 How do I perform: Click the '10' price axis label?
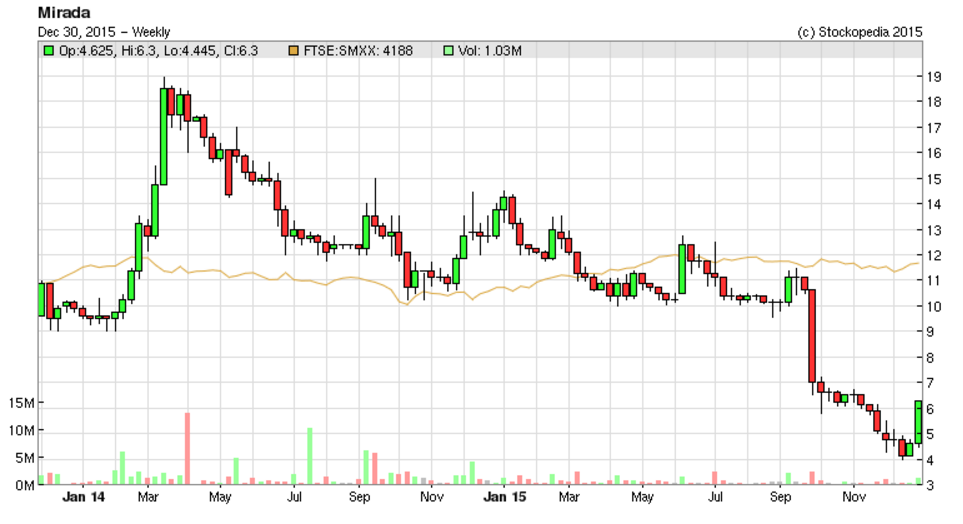[x=934, y=306]
